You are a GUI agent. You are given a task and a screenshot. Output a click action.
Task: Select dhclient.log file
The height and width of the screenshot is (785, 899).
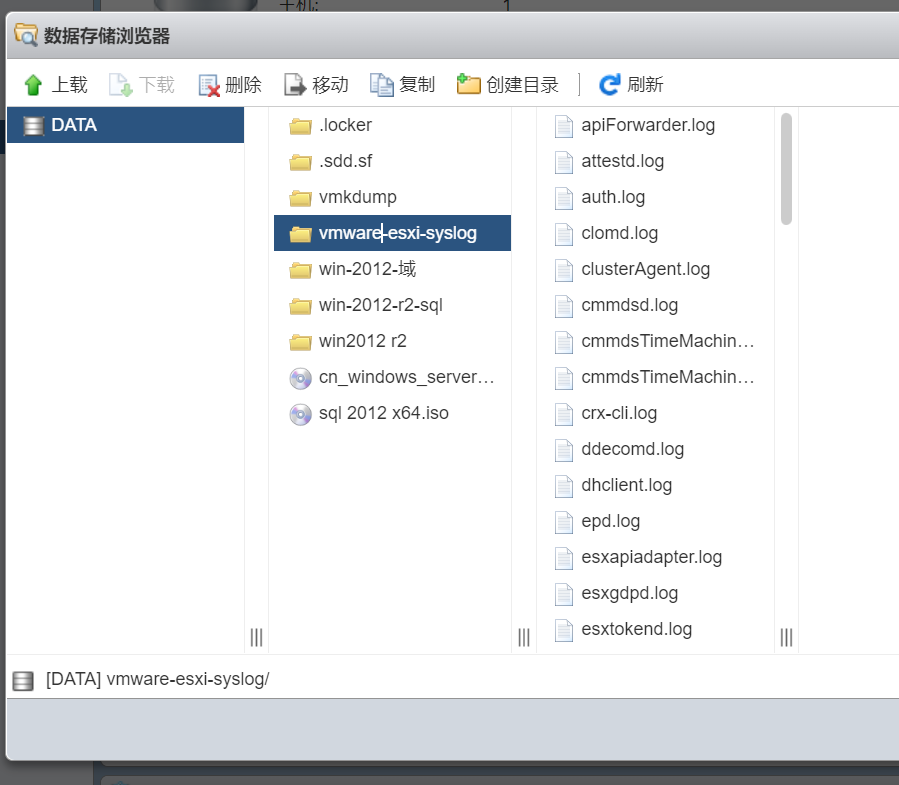pos(656,485)
